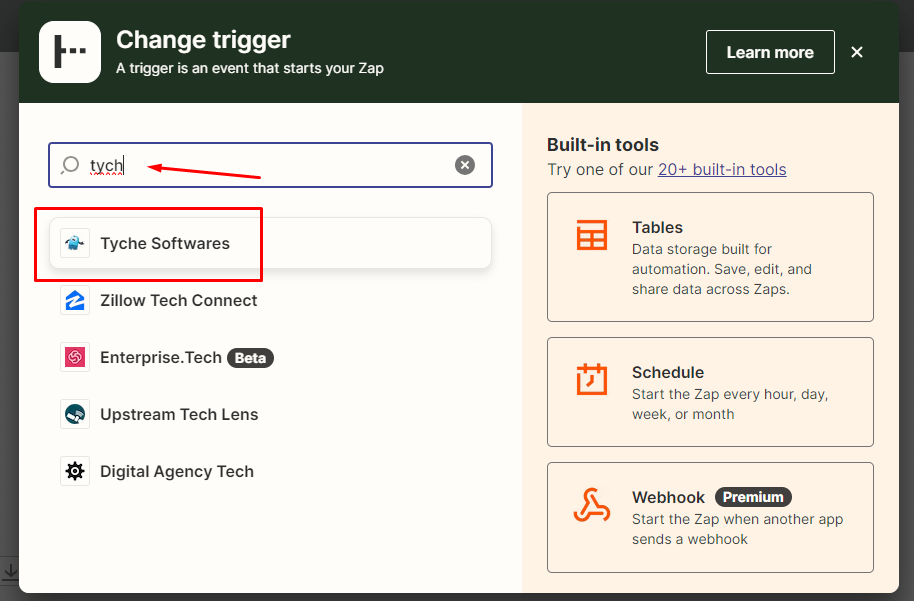Click the Built-in tools heading
This screenshot has height=601, width=914.
pyautogui.click(x=603, y=145)
